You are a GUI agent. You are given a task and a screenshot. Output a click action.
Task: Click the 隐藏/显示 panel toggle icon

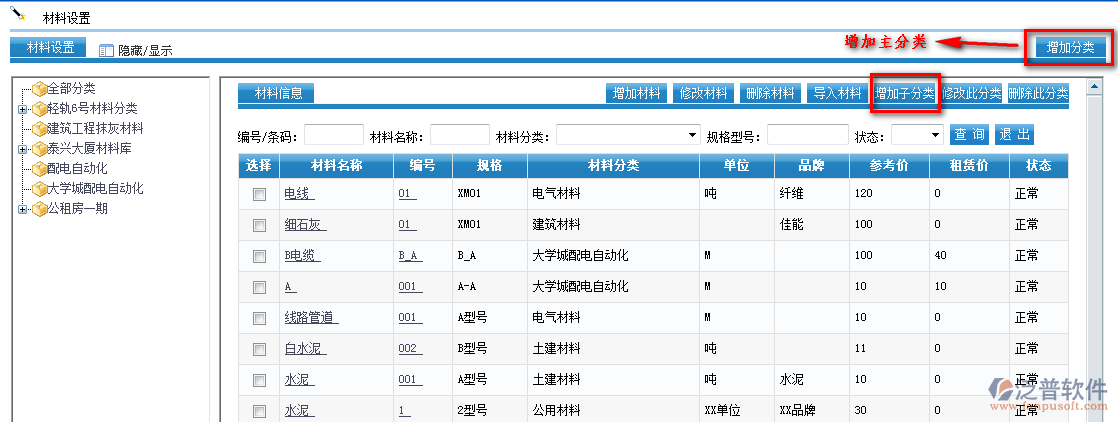107,50
